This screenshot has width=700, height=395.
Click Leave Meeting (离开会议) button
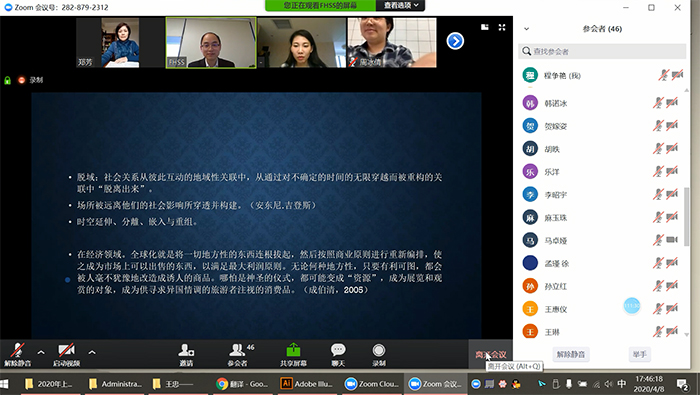491,355
